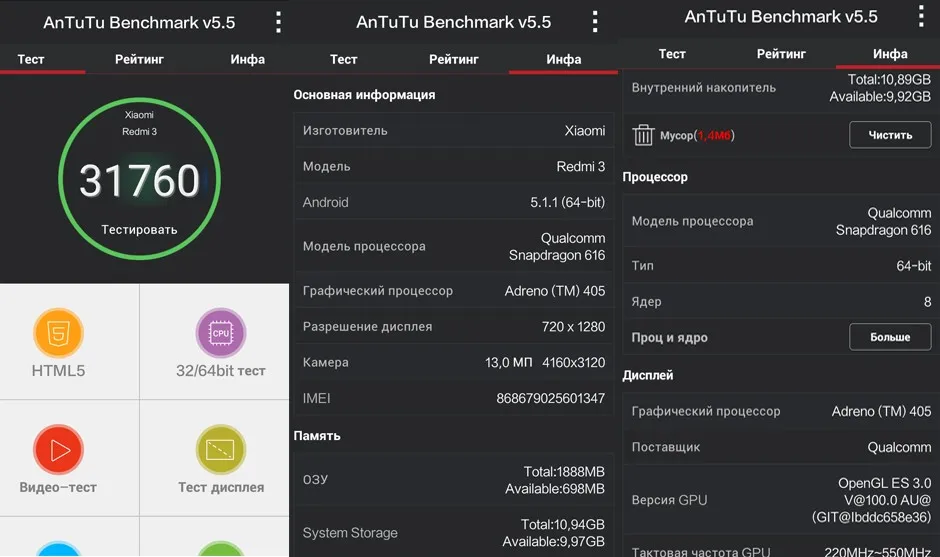Click Модель процессора row in middle screen

coord(454,246)
